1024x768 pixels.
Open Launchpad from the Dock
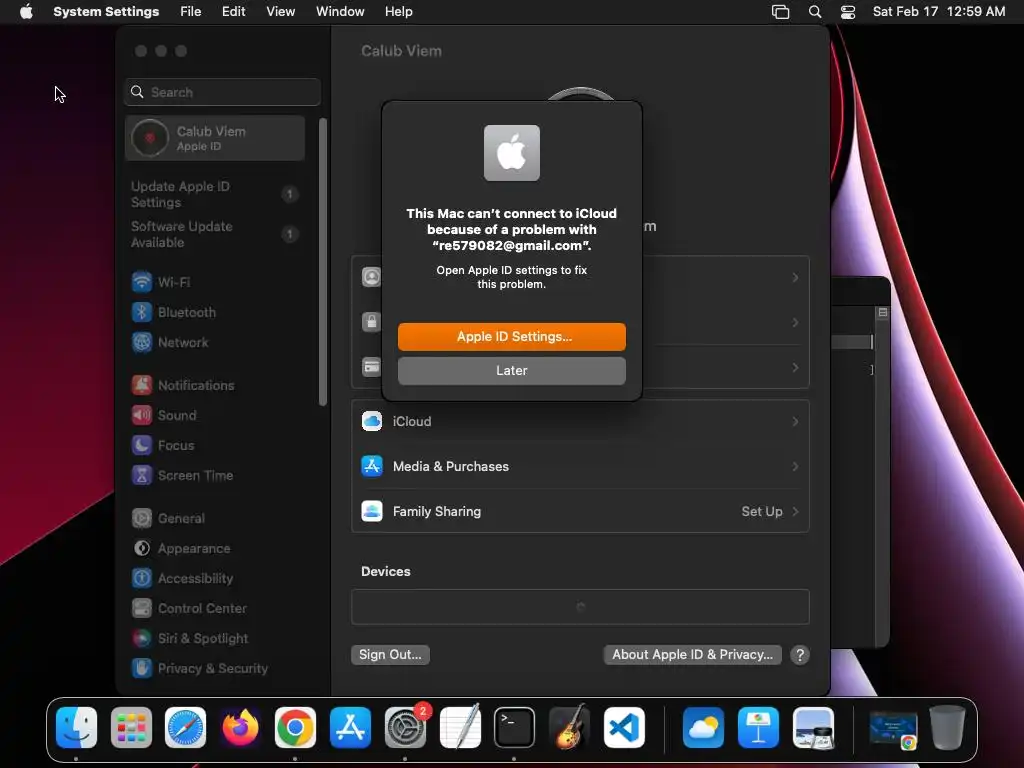click(131, 728)
